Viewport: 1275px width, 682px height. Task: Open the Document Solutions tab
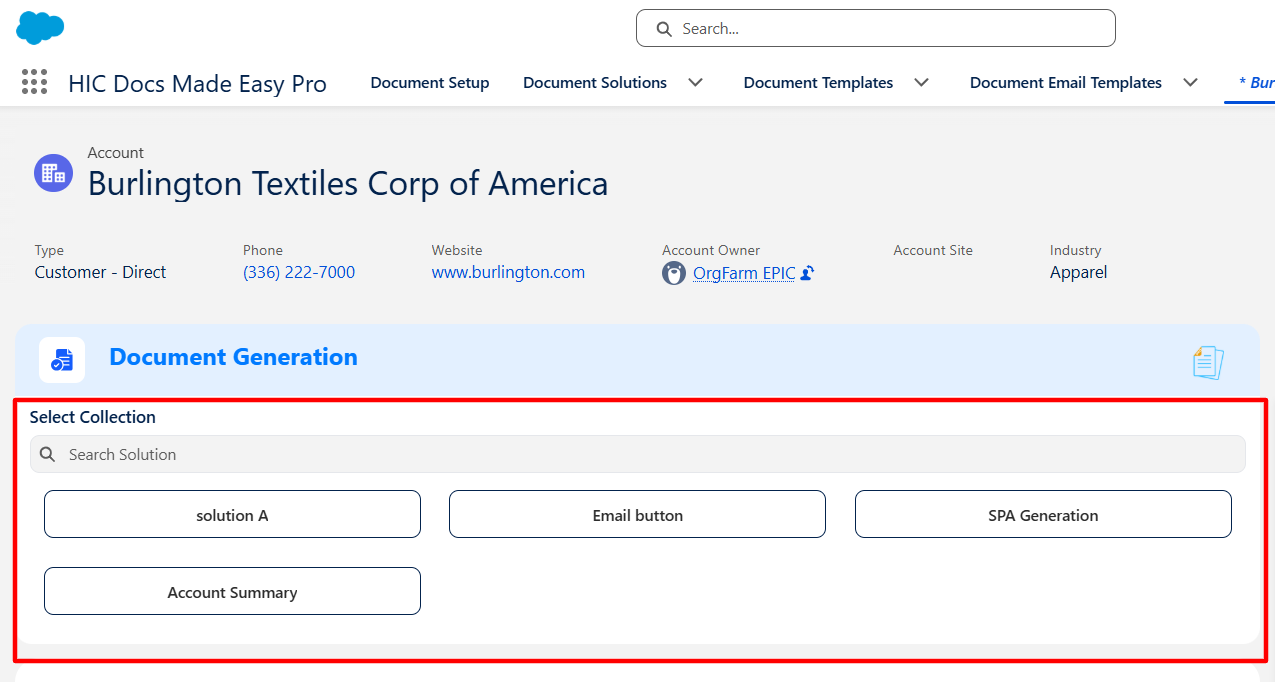coord(595,83)
